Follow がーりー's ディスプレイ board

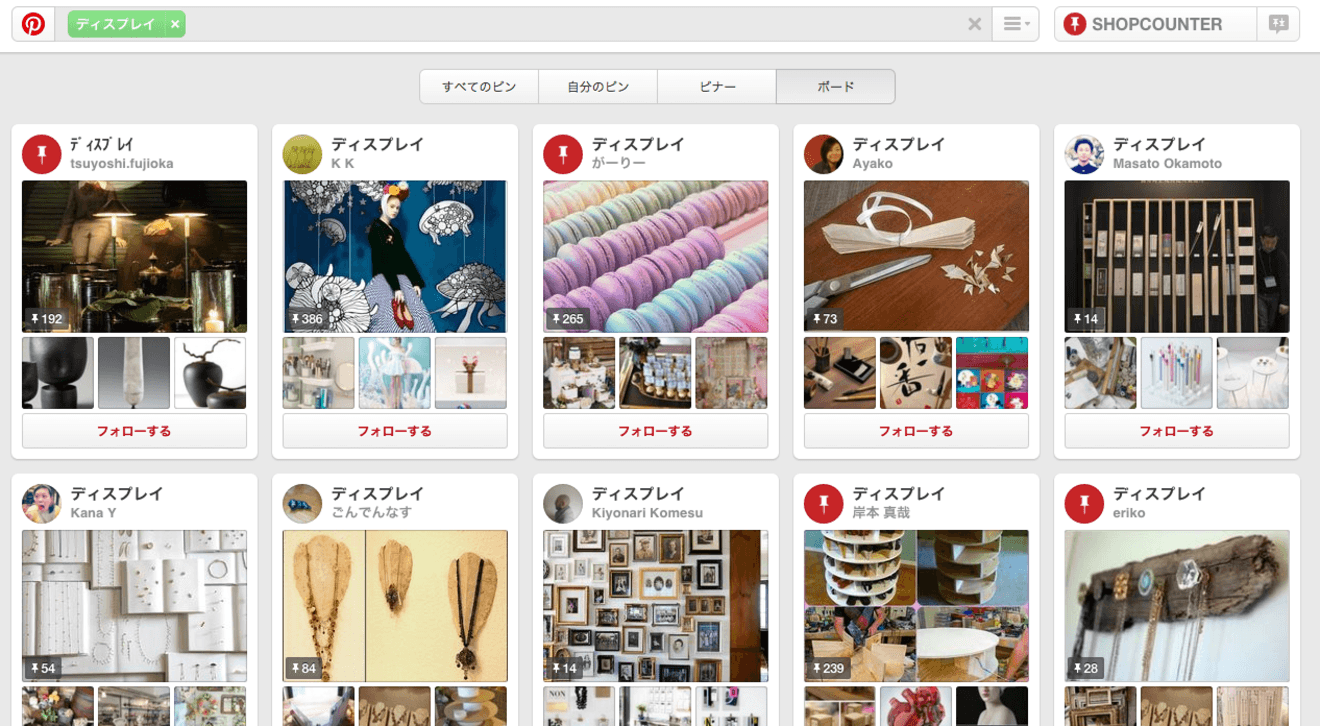(x=655, y=431)
